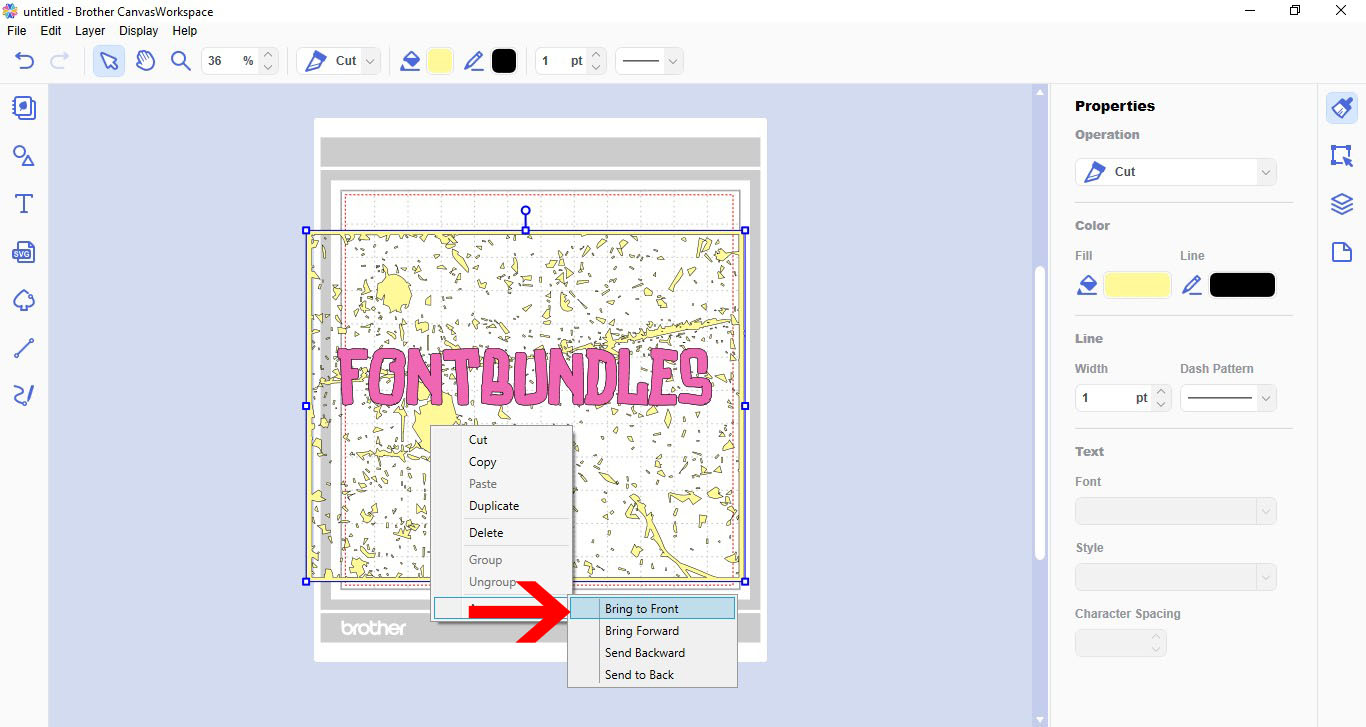Click the cloud-shaped tracing icon
The width and height of the screenshot is (1366, 727).
[24, 300]
